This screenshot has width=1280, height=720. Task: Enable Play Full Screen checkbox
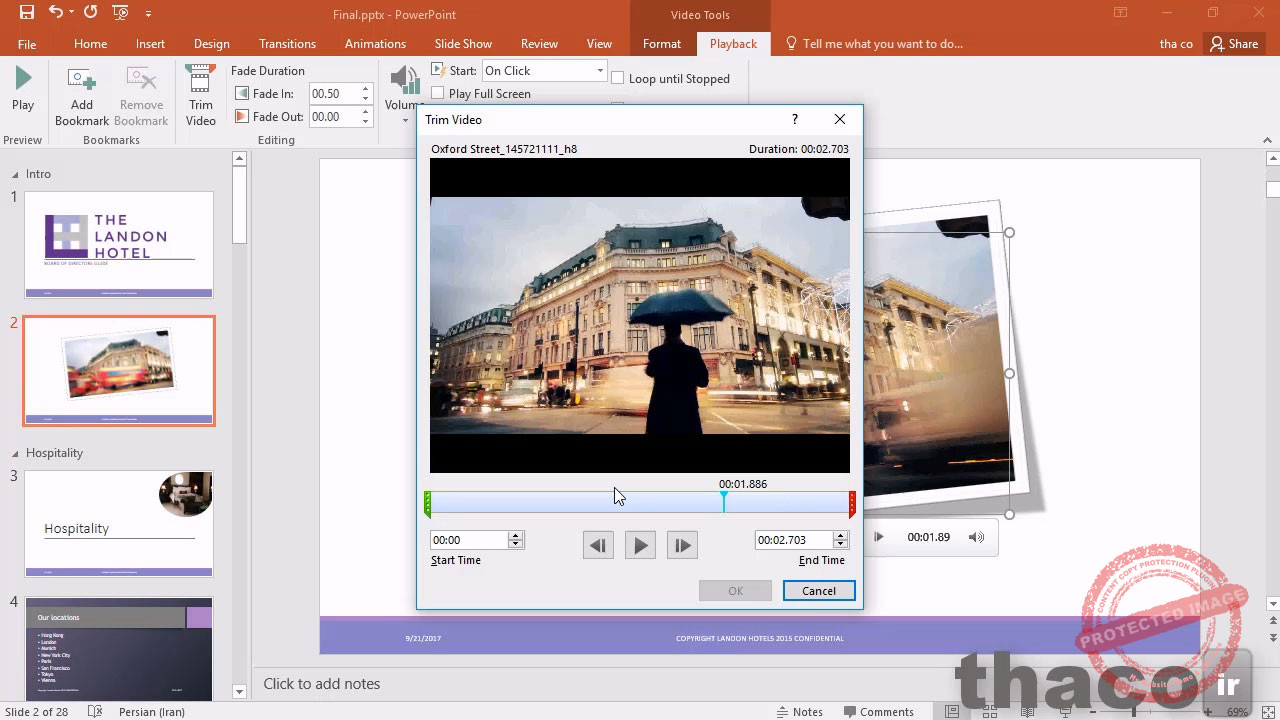point(438,93)
